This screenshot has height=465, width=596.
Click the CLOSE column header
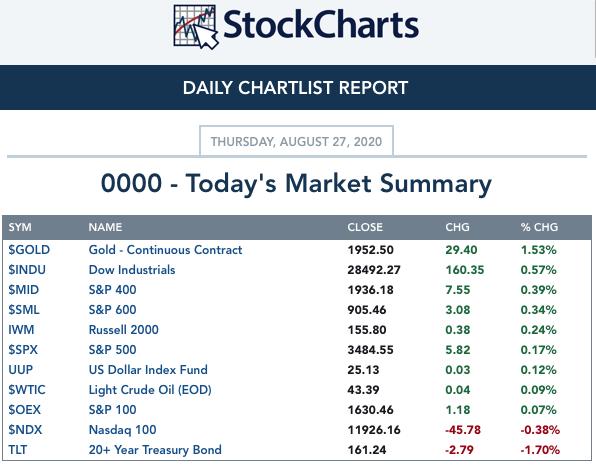click(365, 227)
